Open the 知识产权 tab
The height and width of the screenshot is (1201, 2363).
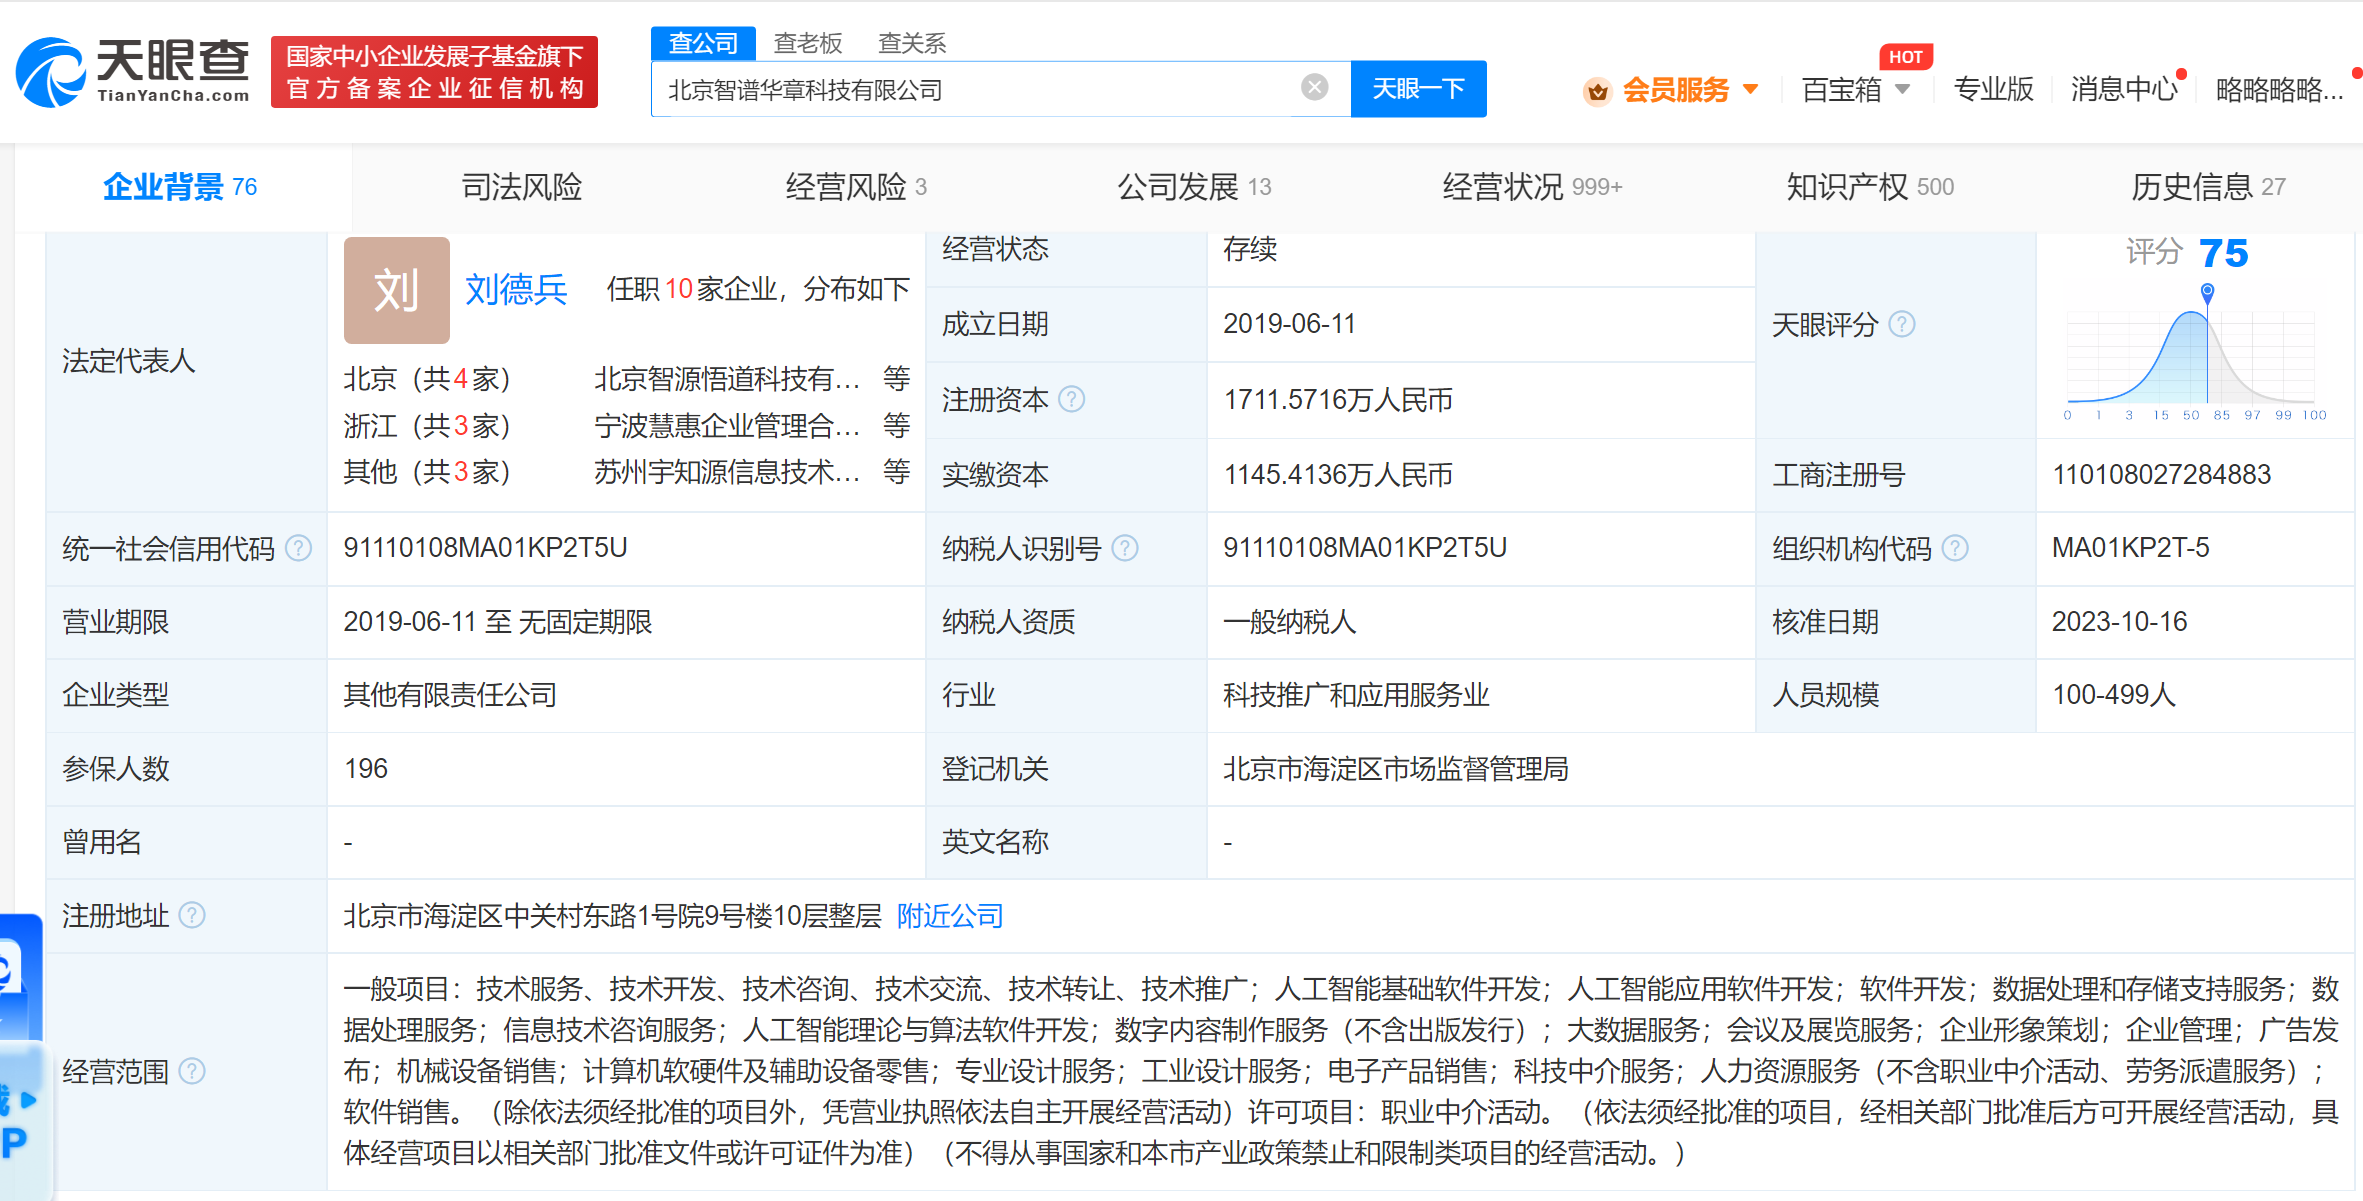pyautogui.click(x=1870, y=187)
